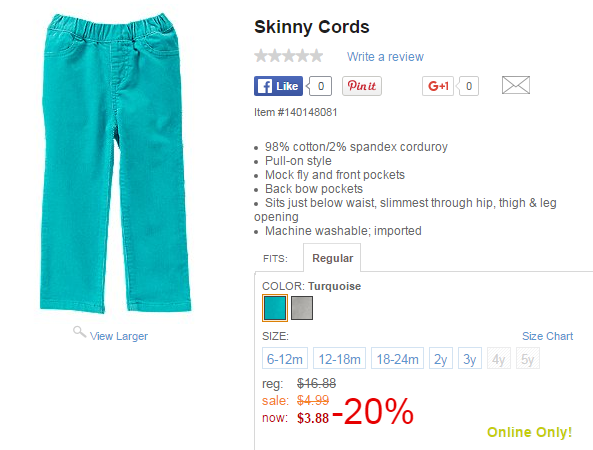The width and height of the screenshot is (593, 450).
Task: Click the Facebook like count bubble
Action: (x=320, y=86)
